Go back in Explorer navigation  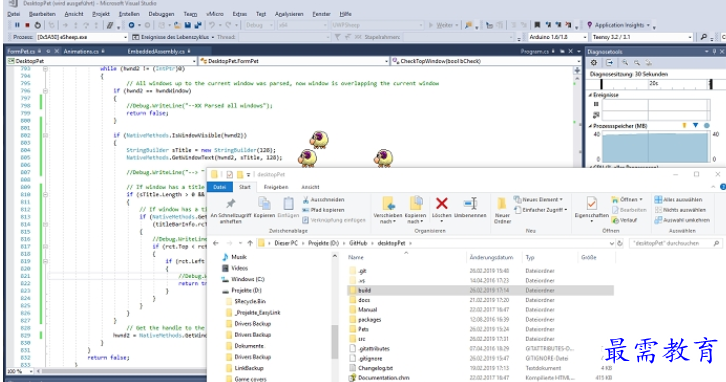(x=216, y=243)
